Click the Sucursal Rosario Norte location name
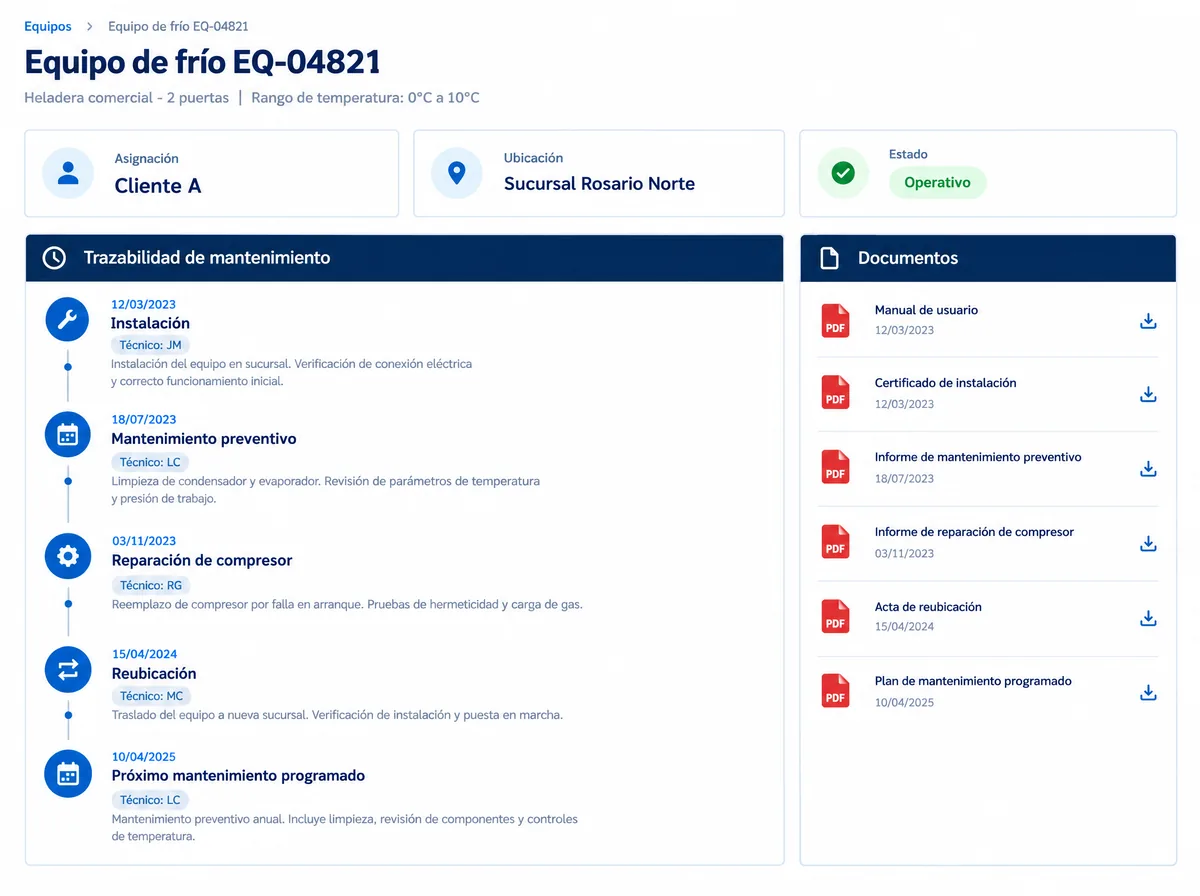 [x=599, y=184]
